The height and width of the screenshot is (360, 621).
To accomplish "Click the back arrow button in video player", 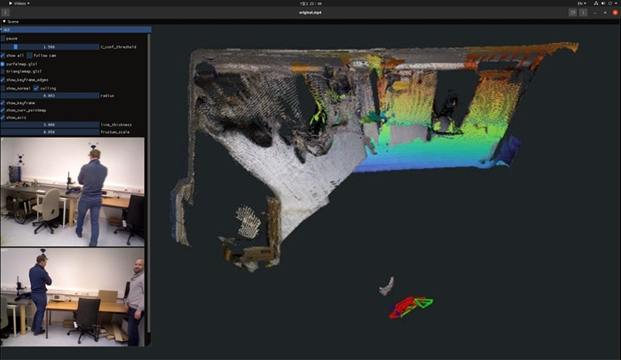I will click(6, 13).
